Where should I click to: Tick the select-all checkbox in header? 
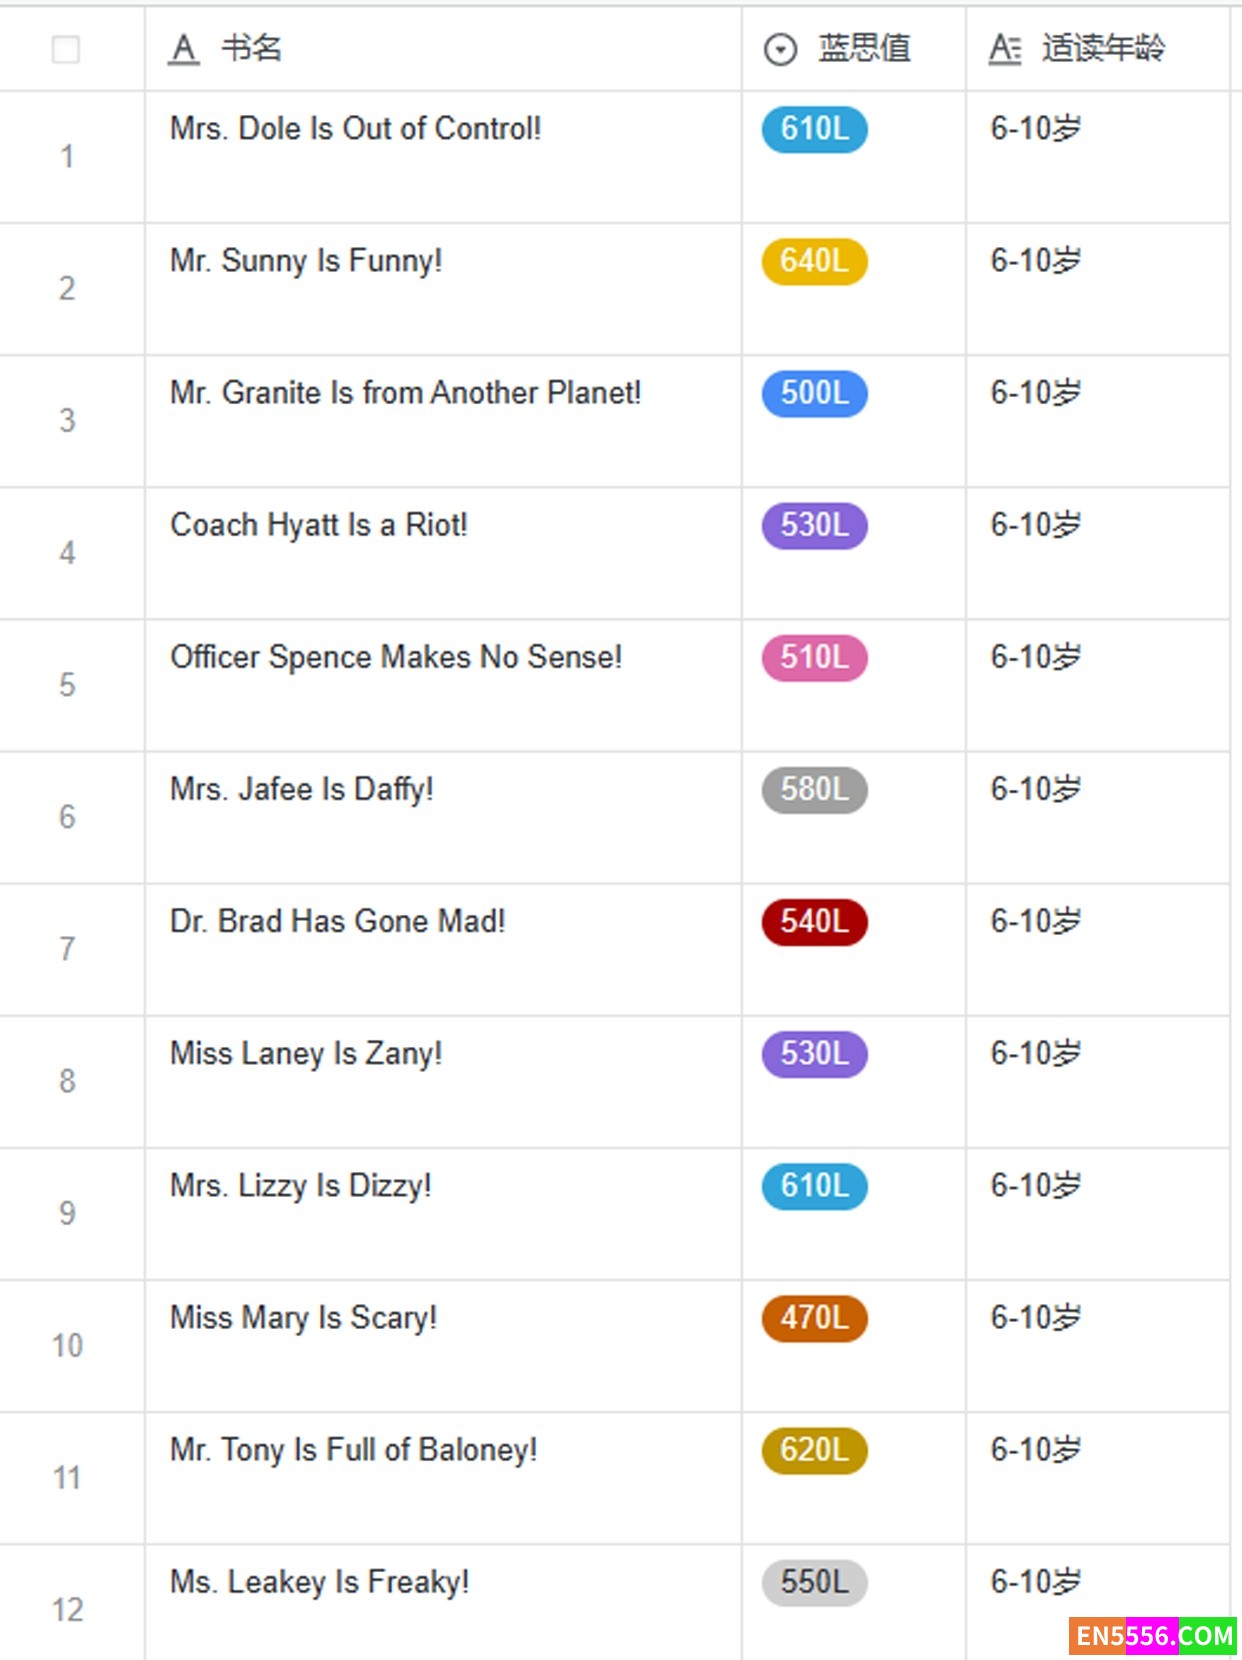tap(66, 49)
